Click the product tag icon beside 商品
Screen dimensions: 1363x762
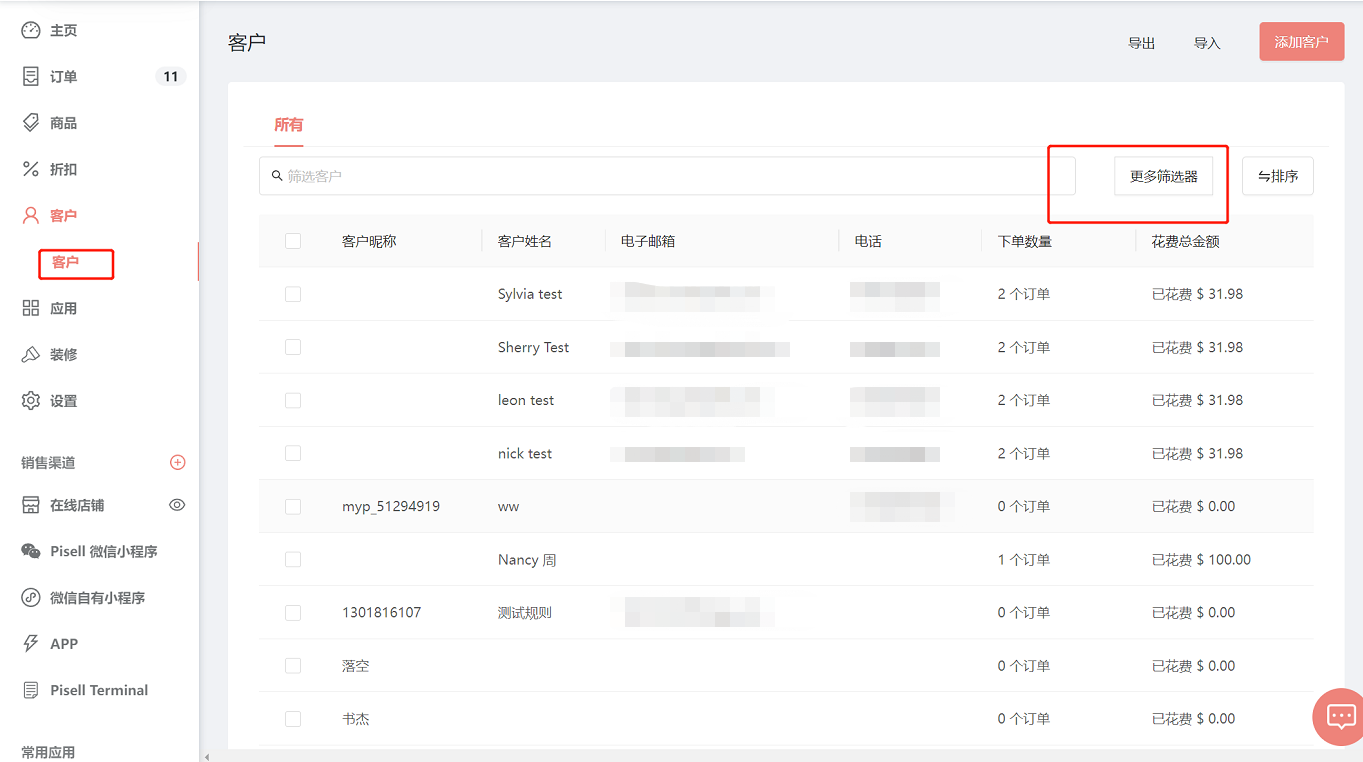coord(31,122)
